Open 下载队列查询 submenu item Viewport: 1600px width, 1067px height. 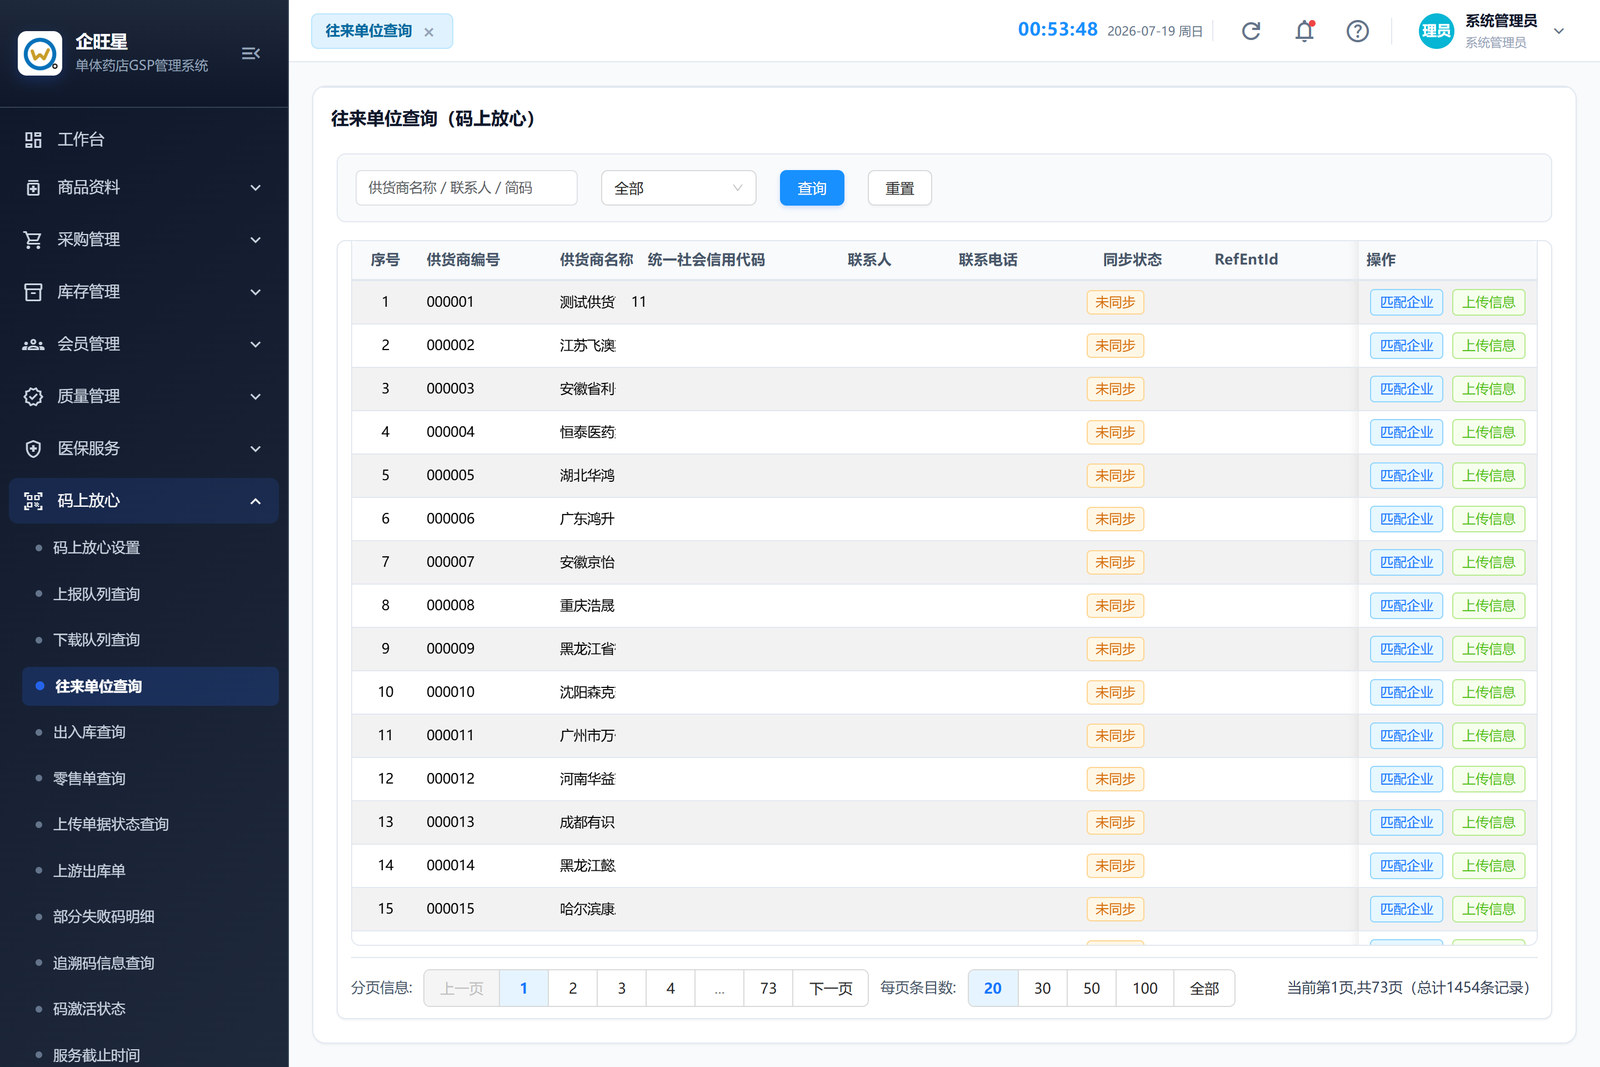click(96, 640)
